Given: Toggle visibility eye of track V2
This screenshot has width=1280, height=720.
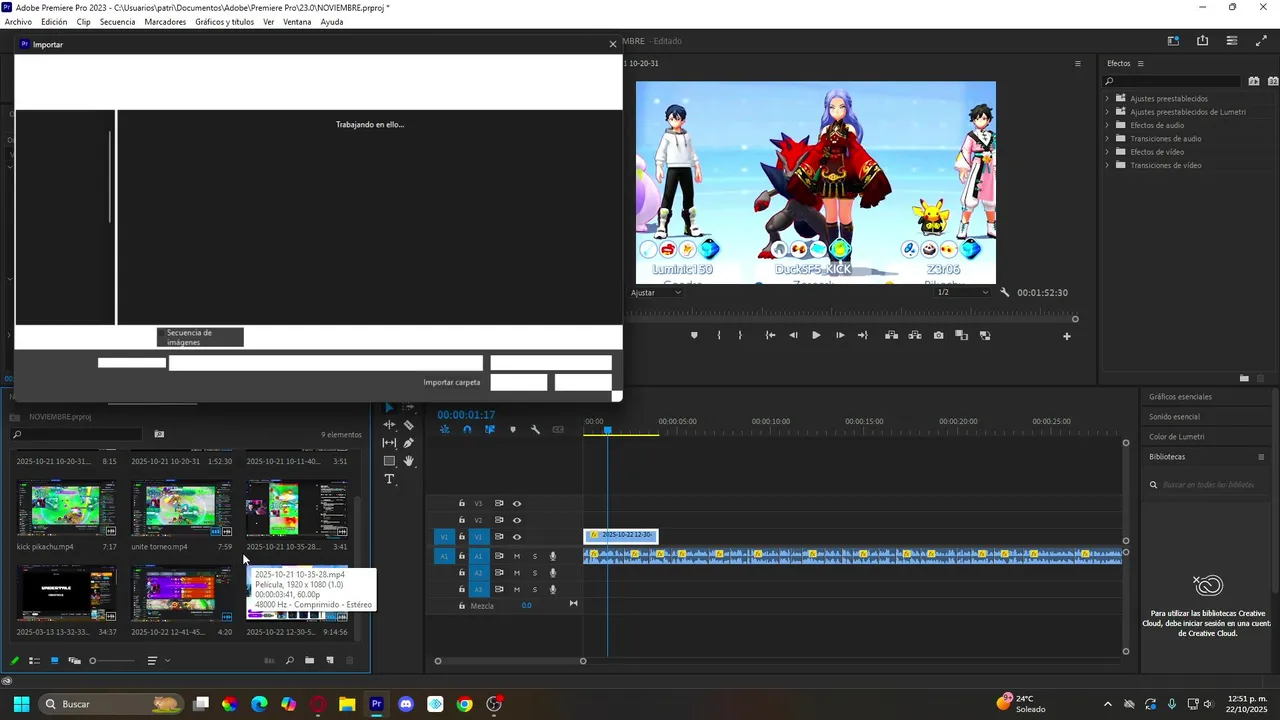Looking at the screenshot, I should [x=517, y=520].
